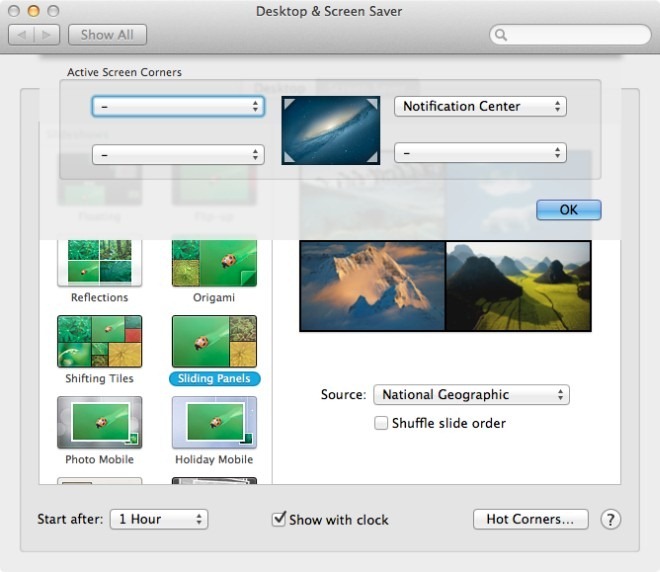Choose the Shifting Tiles screen saver
The image size is (660, 572).
pyautogui.click(x=99, y=341)
